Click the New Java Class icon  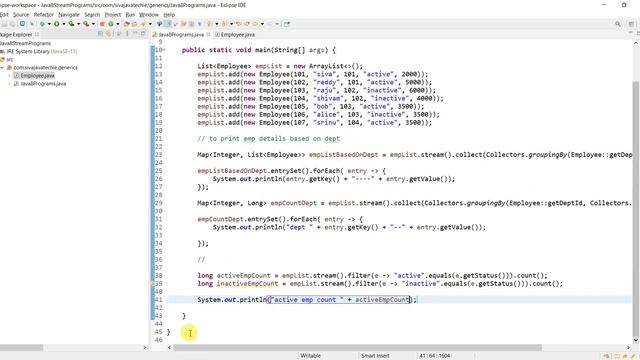tap(111, 24)
